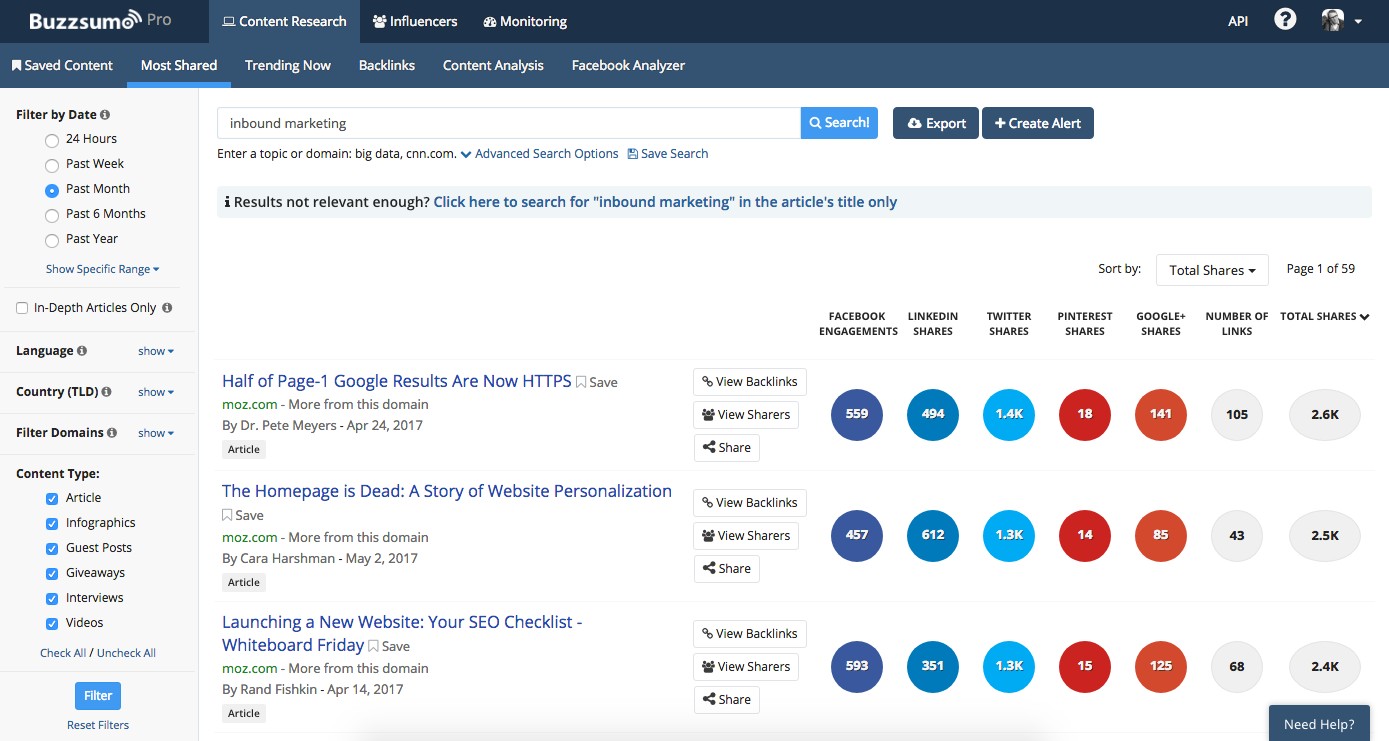
Task: Uncheck the Article content type
Action: pyautogui.click(x=52, y=498)
